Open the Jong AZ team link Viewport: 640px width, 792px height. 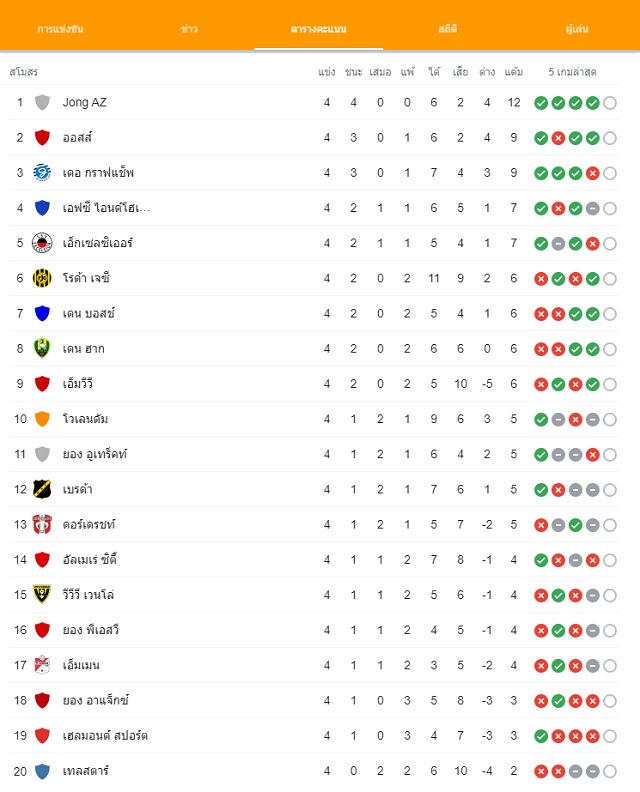coord(84,103)
